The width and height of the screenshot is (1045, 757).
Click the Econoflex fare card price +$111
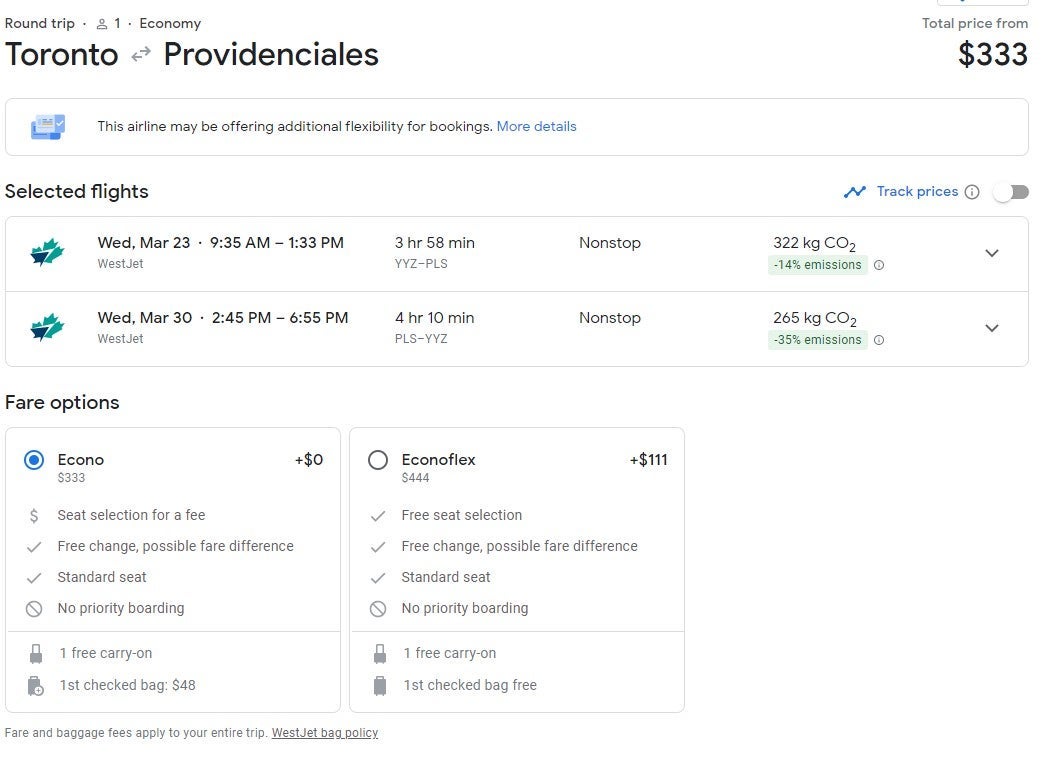coord(648,460)
